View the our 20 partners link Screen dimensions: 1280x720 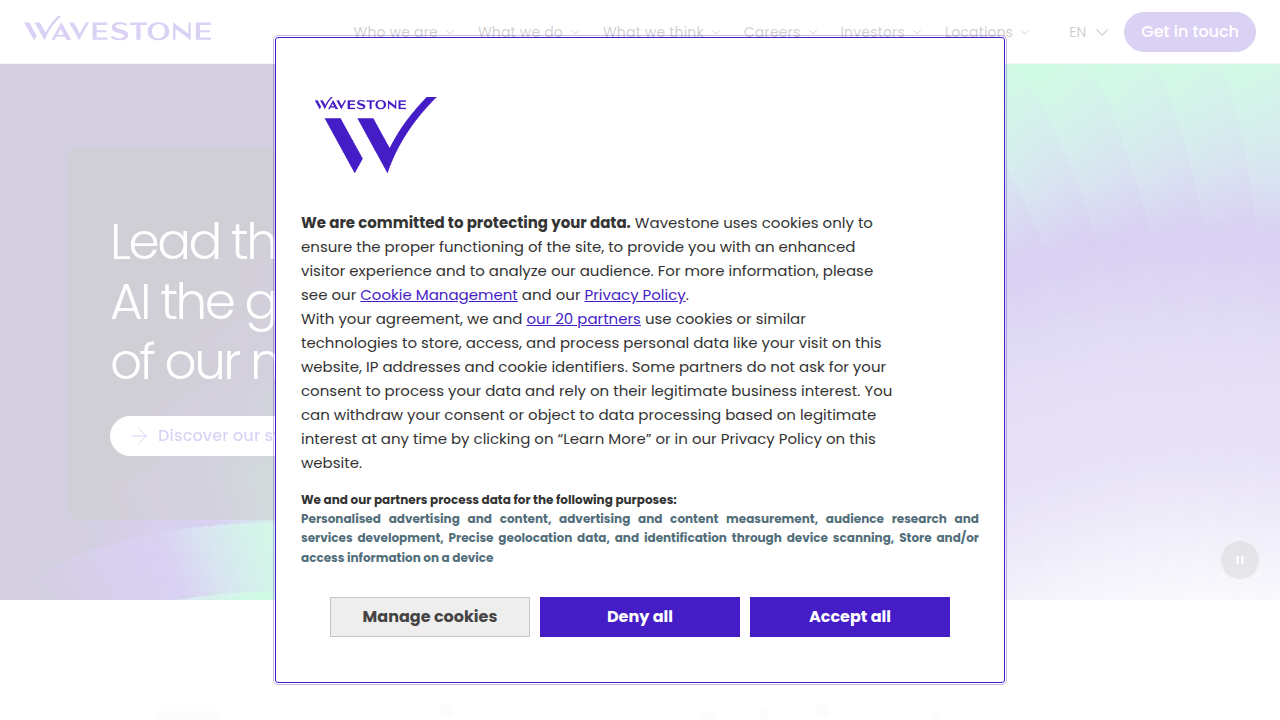click(583, 319)
